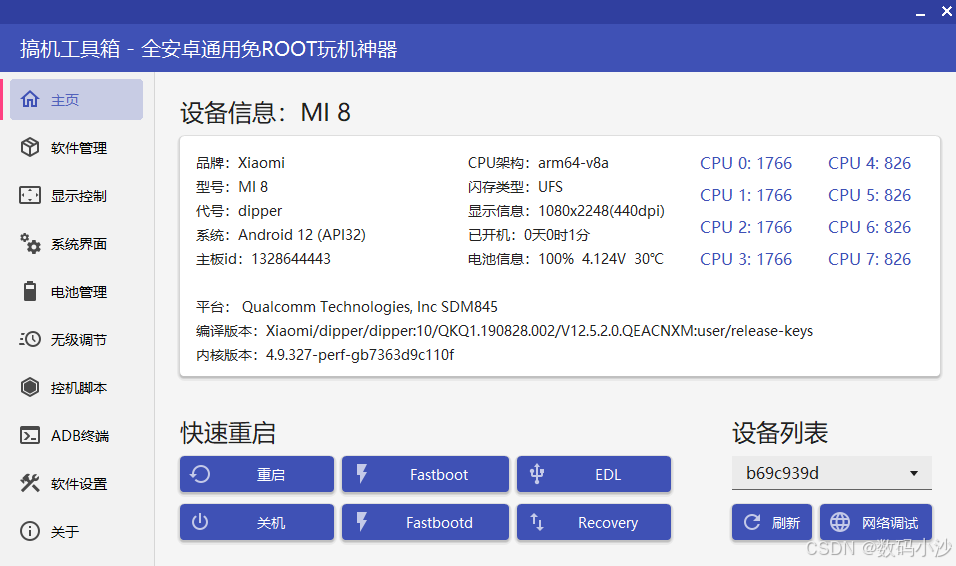The width and height of the screenshot is (956, 566).
Task: Click the 内核版本 4.9.327-perf text
Action: [x=325, y=355]
